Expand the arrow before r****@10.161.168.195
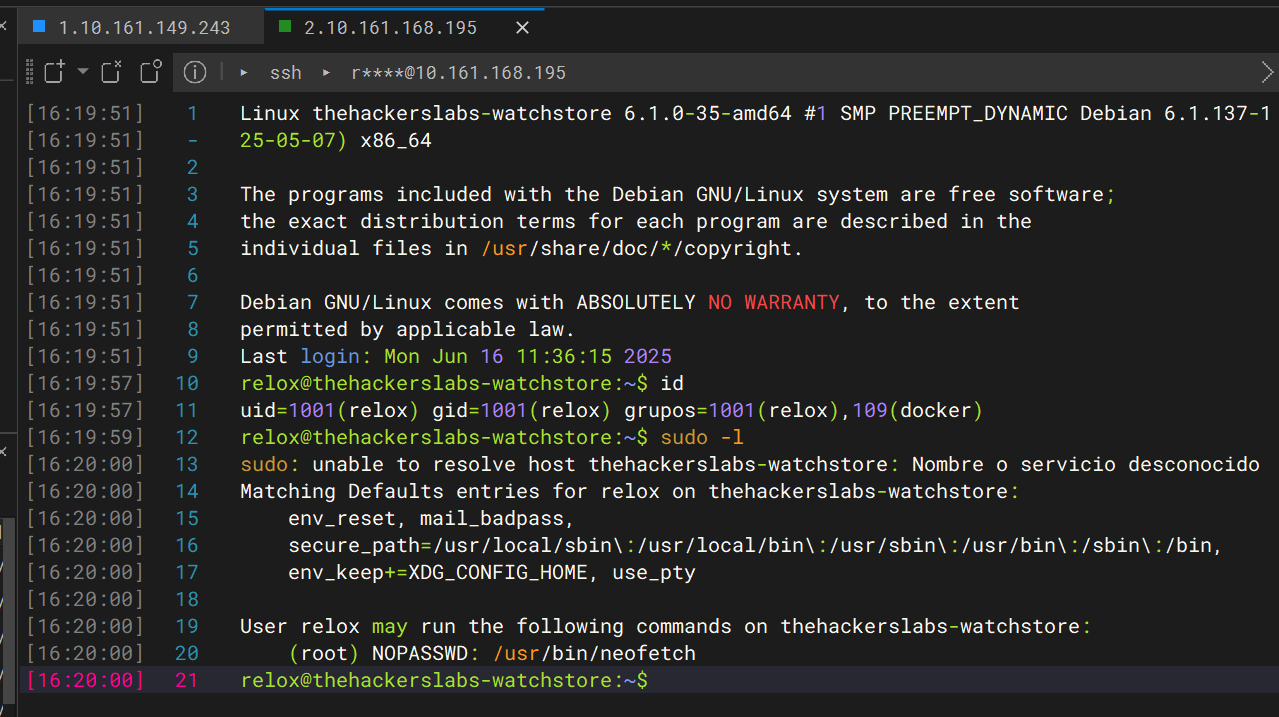This screenshot has width=1279, height=717. pos(326,73)
